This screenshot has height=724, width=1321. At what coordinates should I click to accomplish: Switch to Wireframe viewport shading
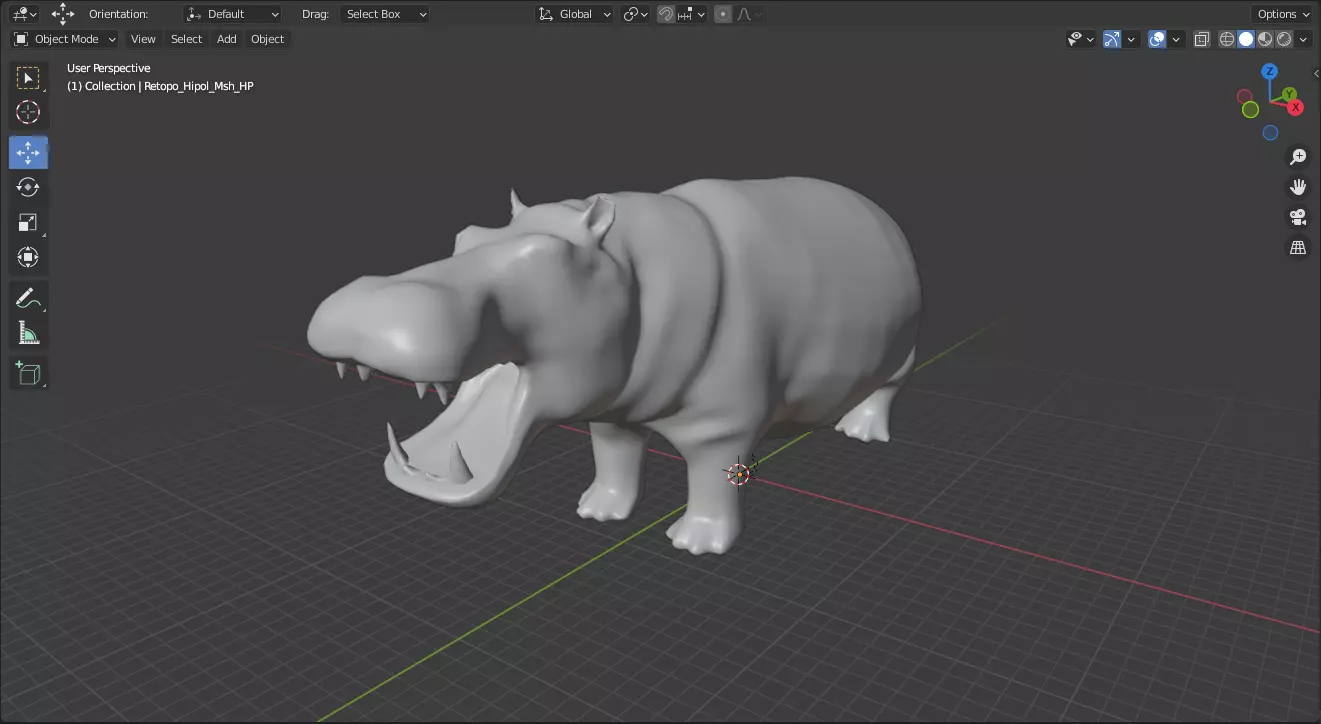pos(1226,39)
